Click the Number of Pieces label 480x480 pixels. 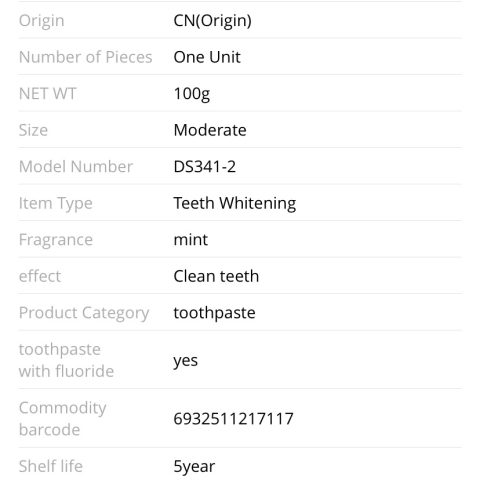(x=86, y=57)
